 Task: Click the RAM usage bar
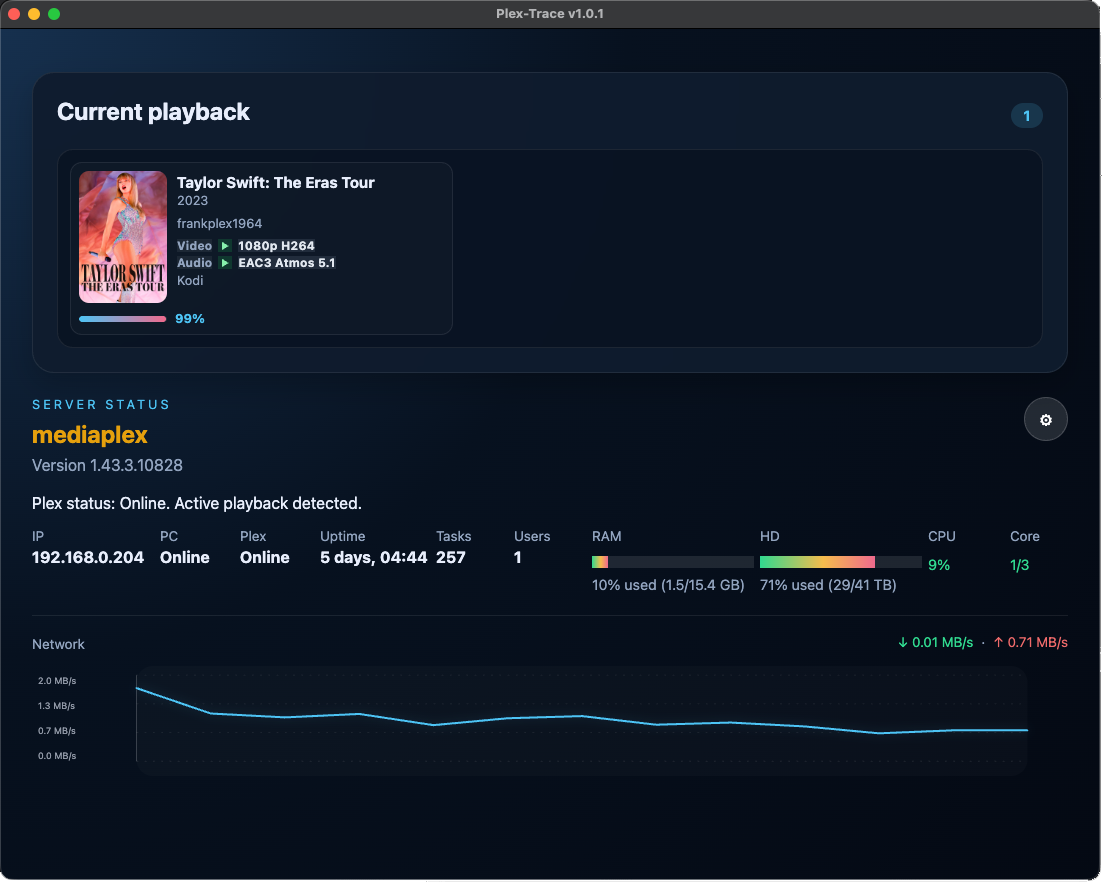point(673,562)
